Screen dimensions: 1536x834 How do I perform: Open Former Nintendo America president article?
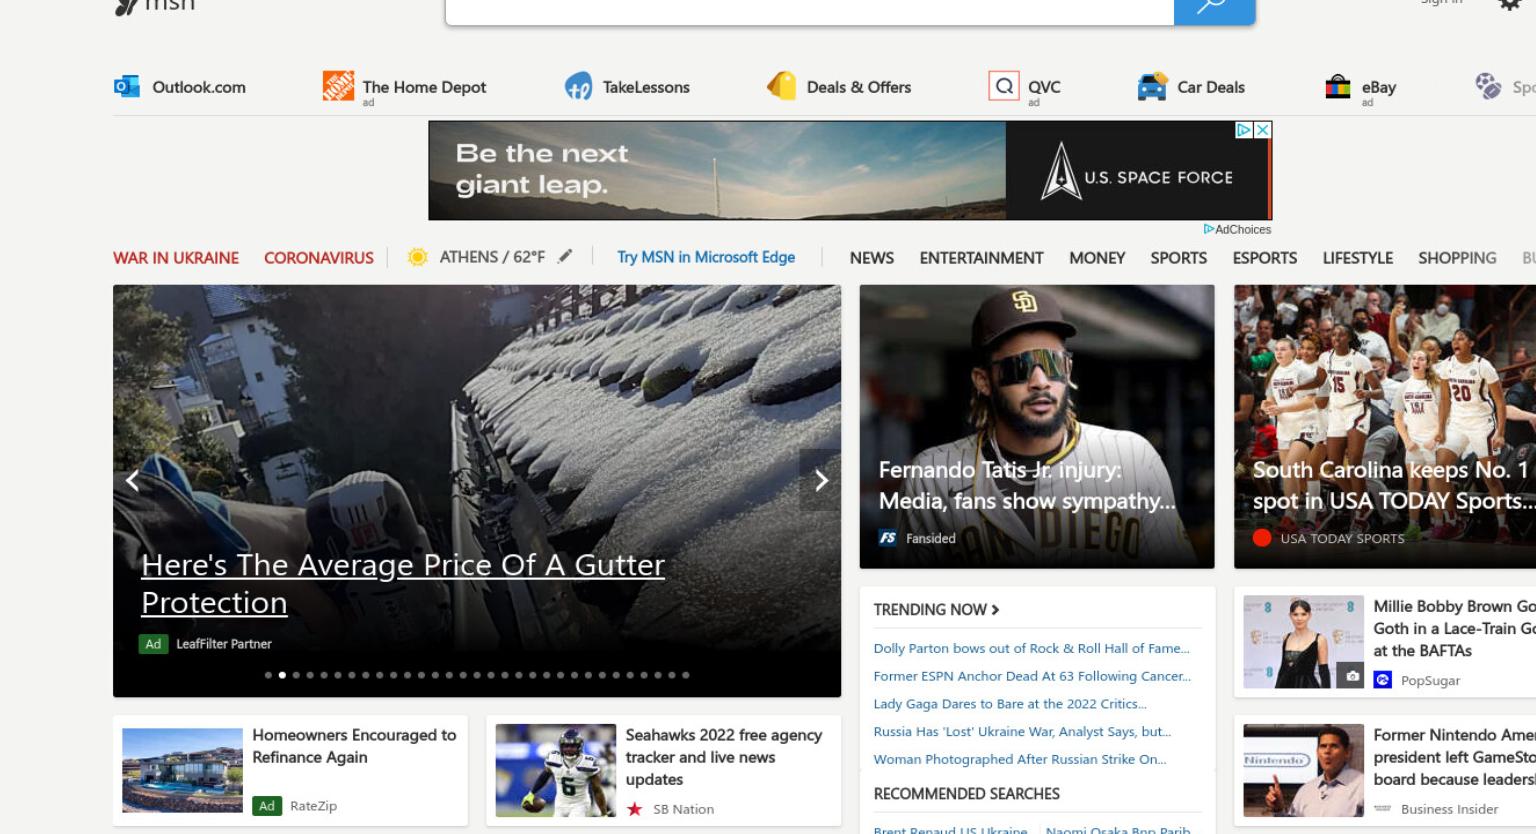[1454, 757]
